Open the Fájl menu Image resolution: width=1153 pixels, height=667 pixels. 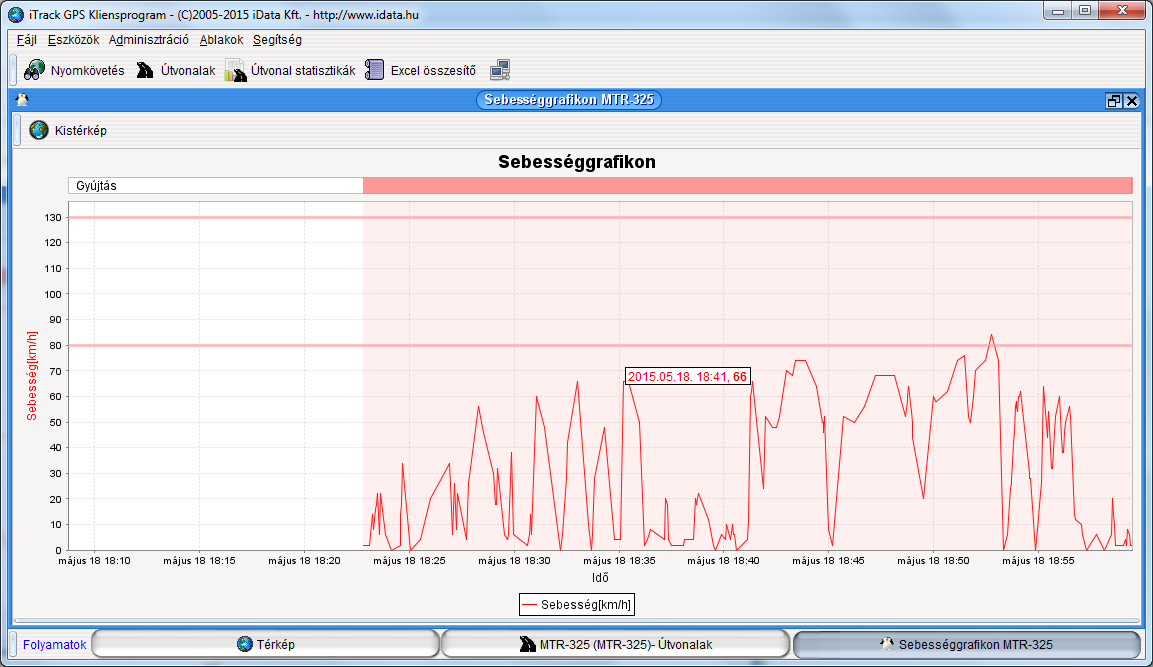pyautogui.click(x=27, y=40)
